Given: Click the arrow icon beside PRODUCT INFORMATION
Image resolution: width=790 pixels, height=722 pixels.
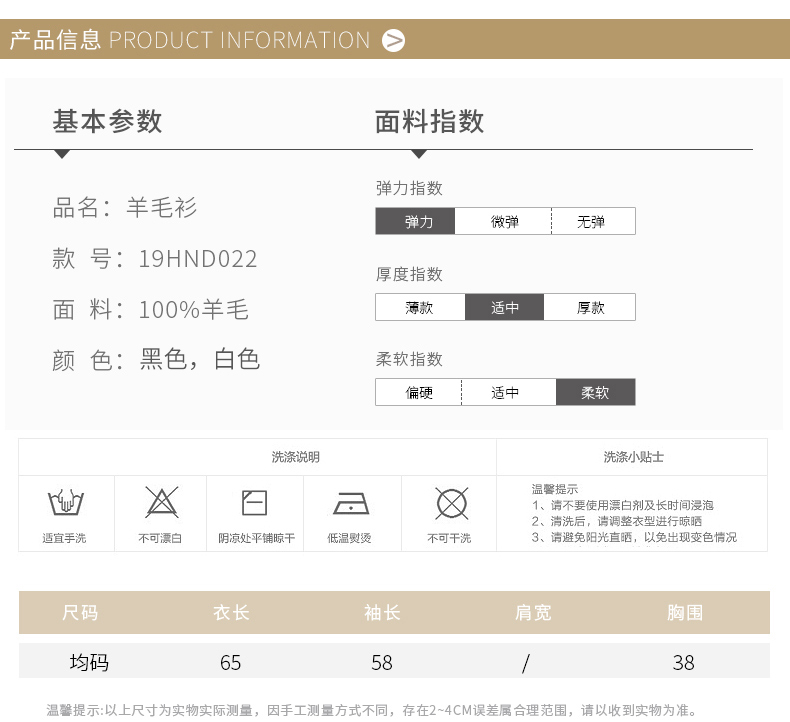Looking at the screenshot, I should 394,40.
